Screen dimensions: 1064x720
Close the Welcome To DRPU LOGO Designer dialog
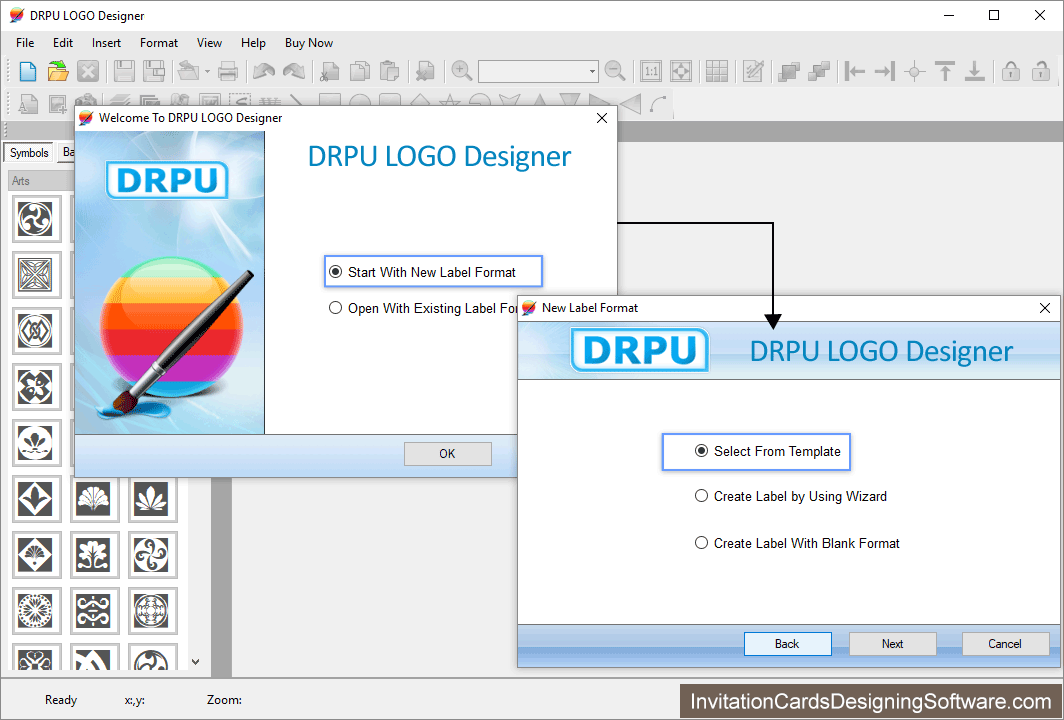[x=601, y=118]
